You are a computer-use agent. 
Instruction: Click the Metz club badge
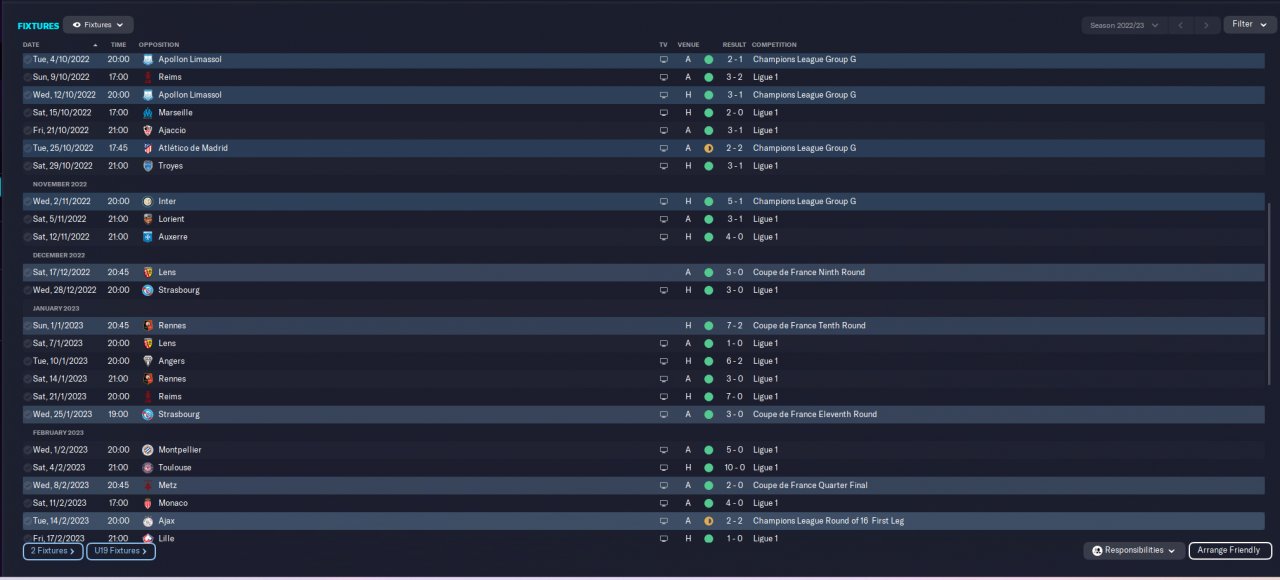(x=148, y=485)
